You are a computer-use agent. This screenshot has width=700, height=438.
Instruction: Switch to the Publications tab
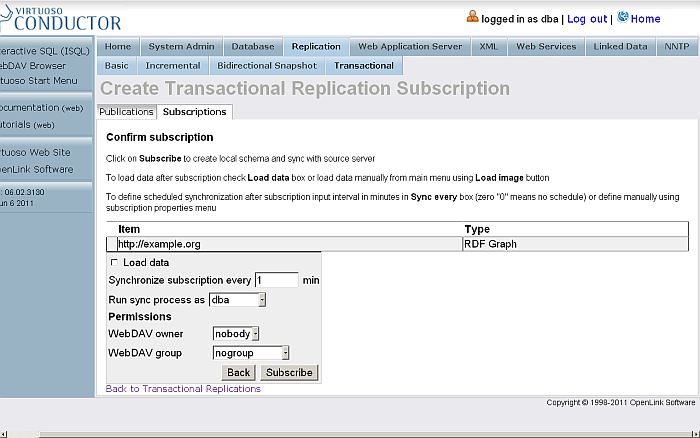(126, 112)
